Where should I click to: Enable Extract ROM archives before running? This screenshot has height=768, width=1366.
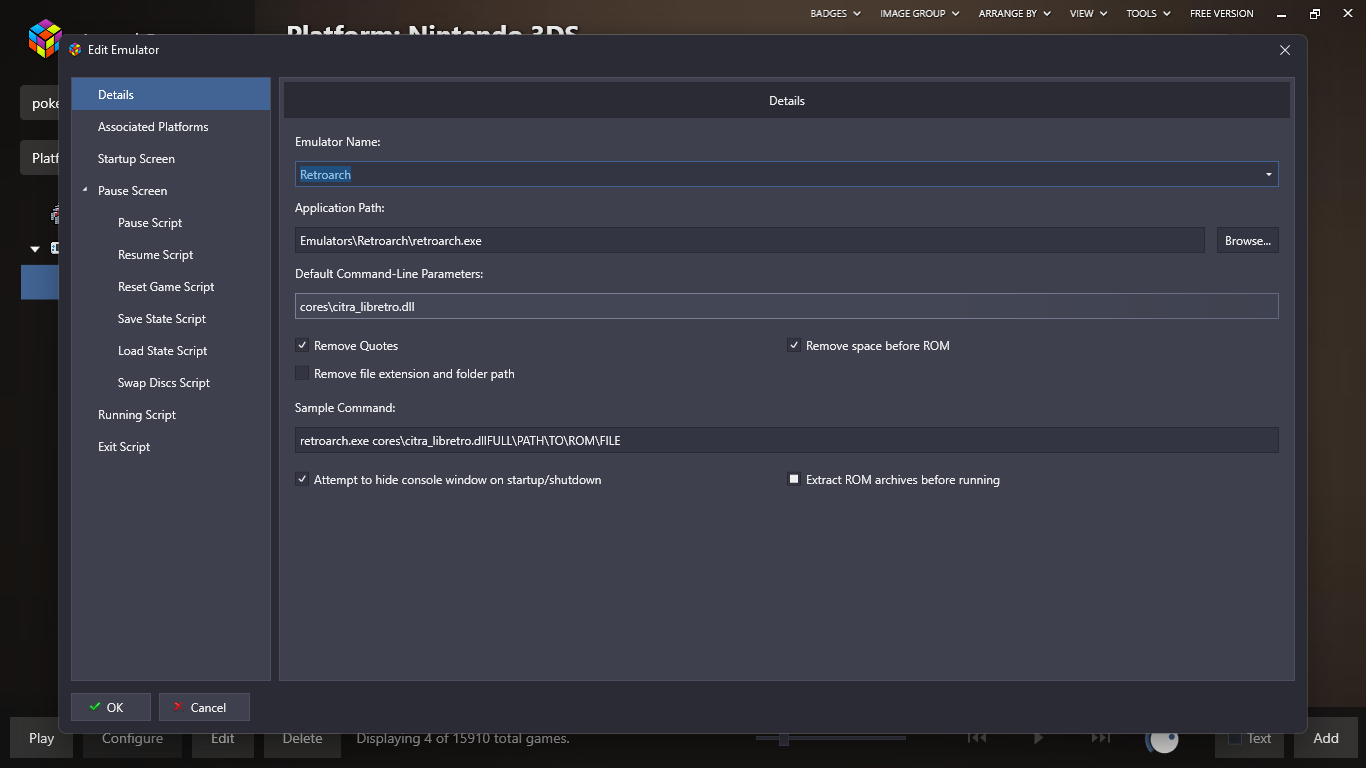click(794, 479)
